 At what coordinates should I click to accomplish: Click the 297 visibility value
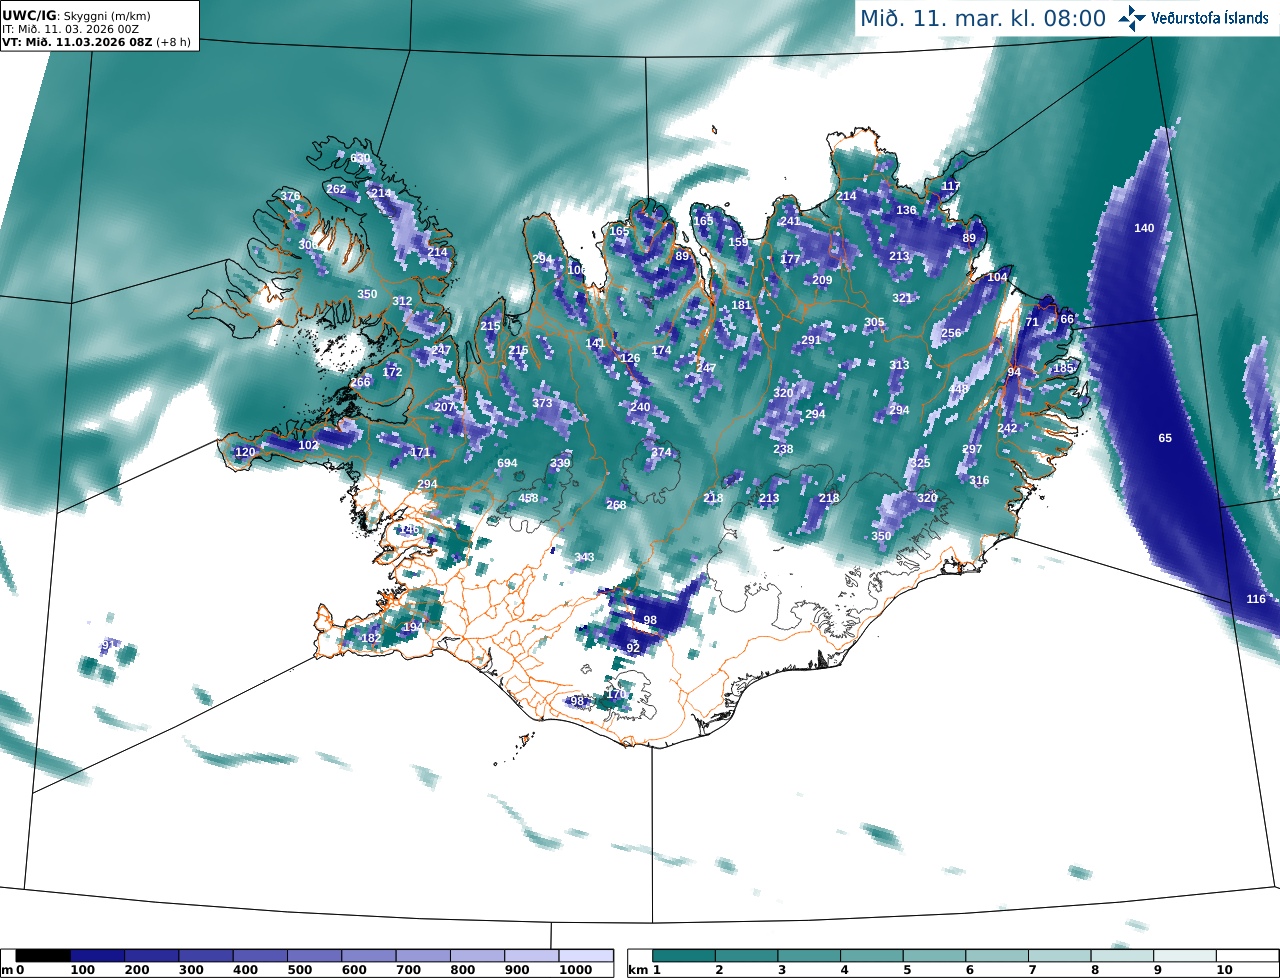coord(972,449)
